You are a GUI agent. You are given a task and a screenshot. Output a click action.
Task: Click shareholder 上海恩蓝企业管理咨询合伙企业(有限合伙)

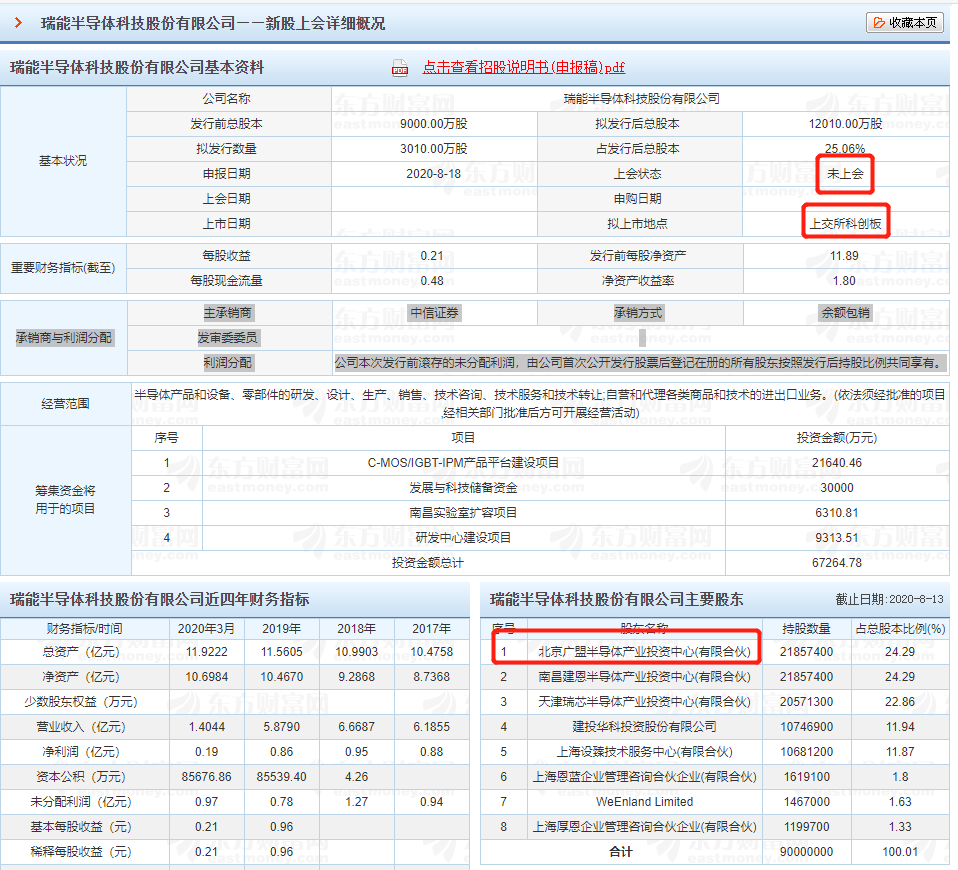644,777
